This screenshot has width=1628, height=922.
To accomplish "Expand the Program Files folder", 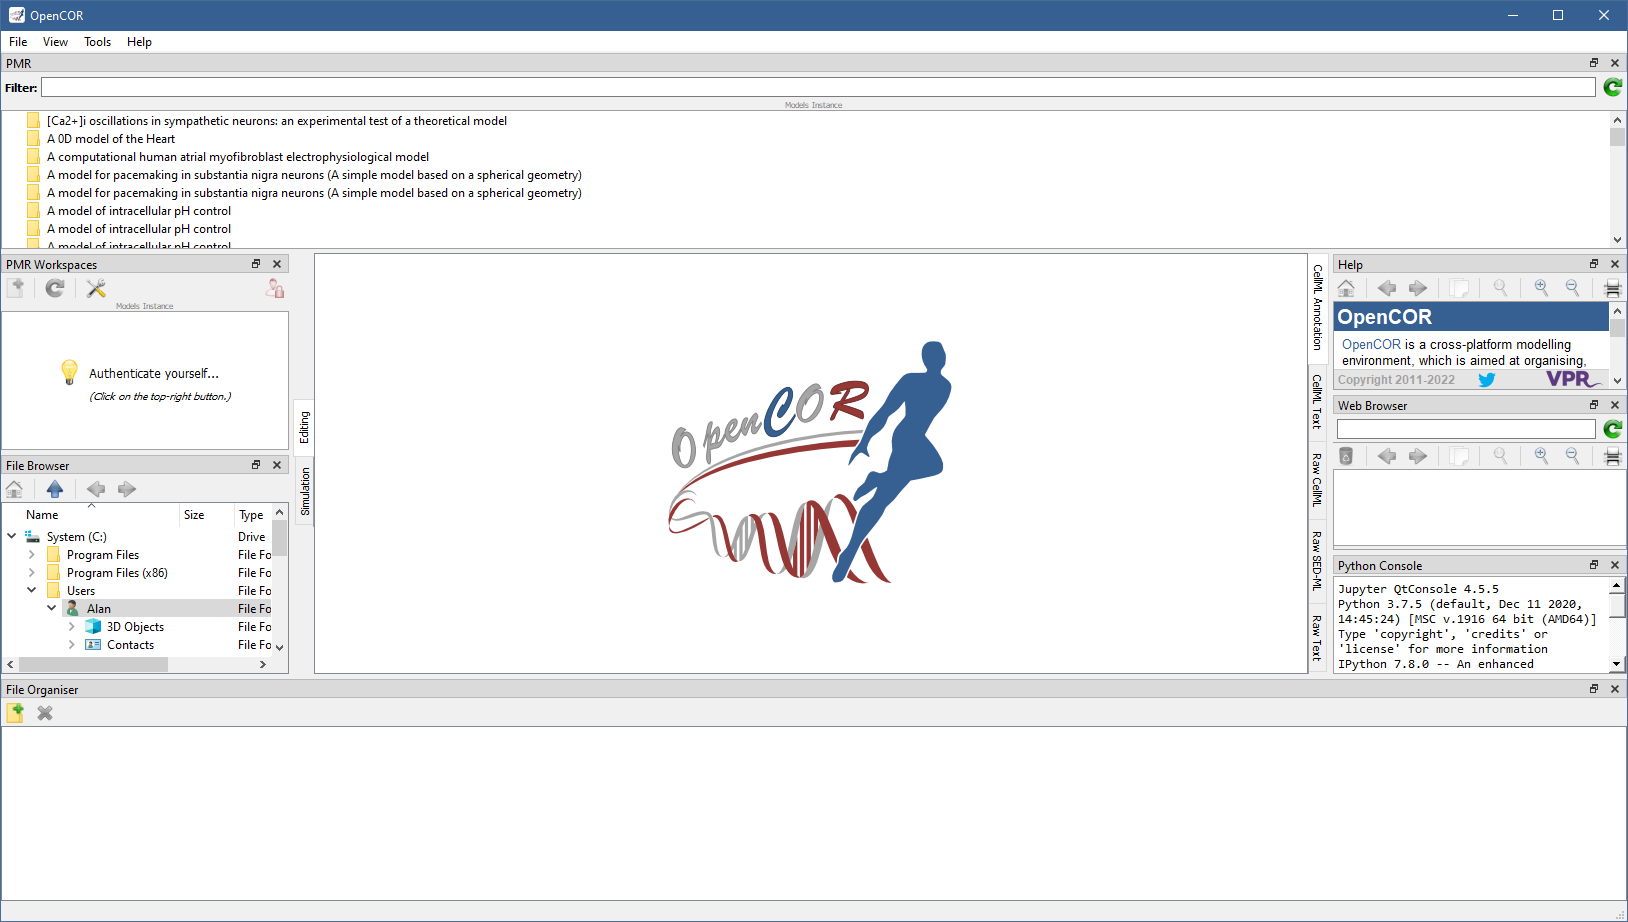I will coord(32,555).
